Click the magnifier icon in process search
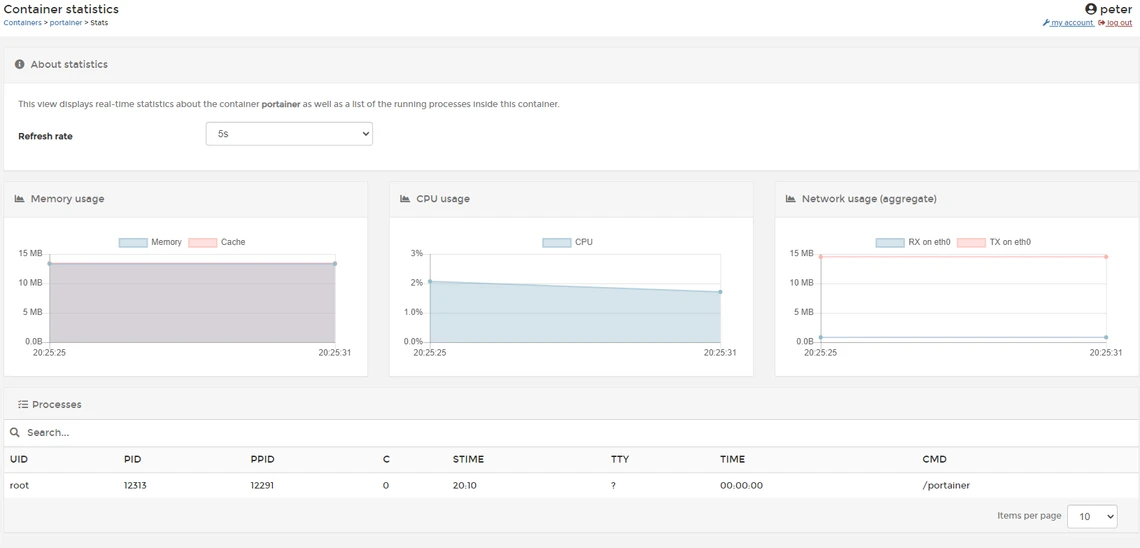The width and height of the screenshot is (1140, 548). [15, 432]
